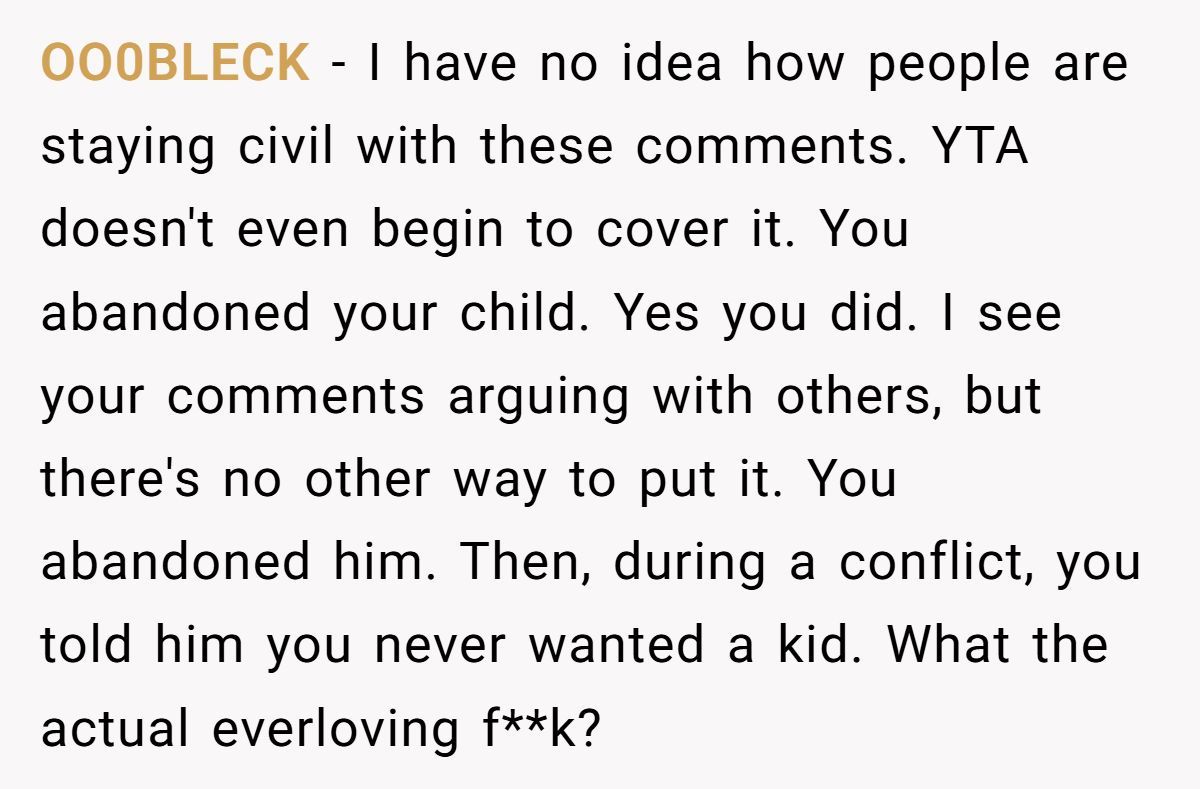
Task: Select the word "arguing" in the comment
Action: (538, 396)
